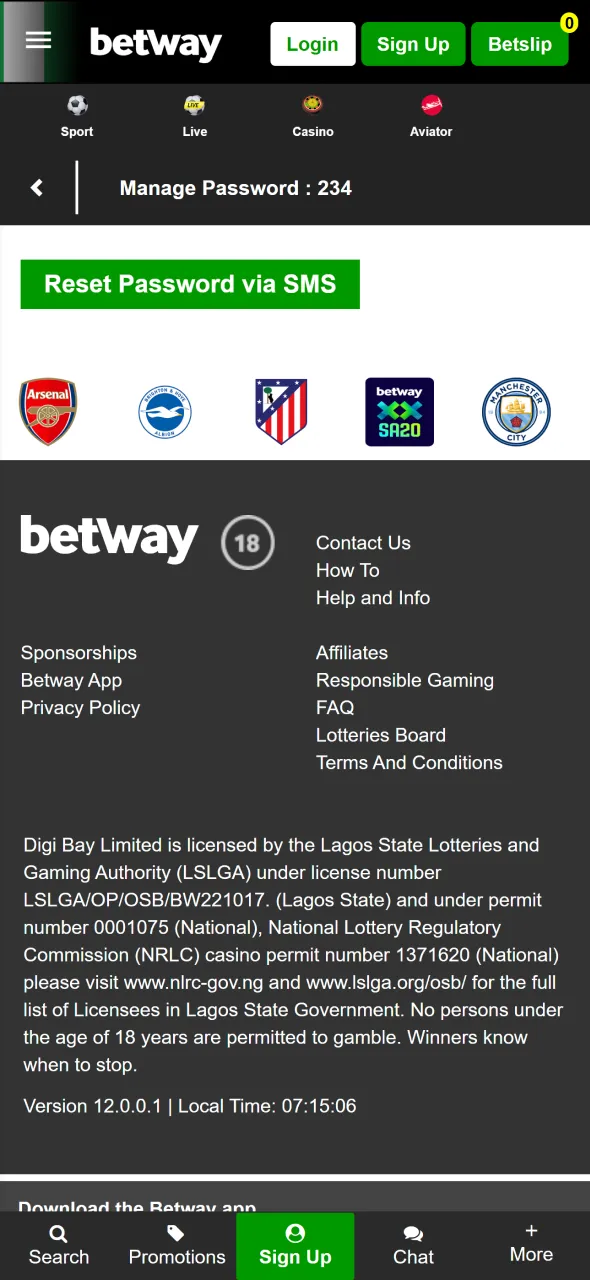Open the hamburger navigation menu

(x=38, y=41)
